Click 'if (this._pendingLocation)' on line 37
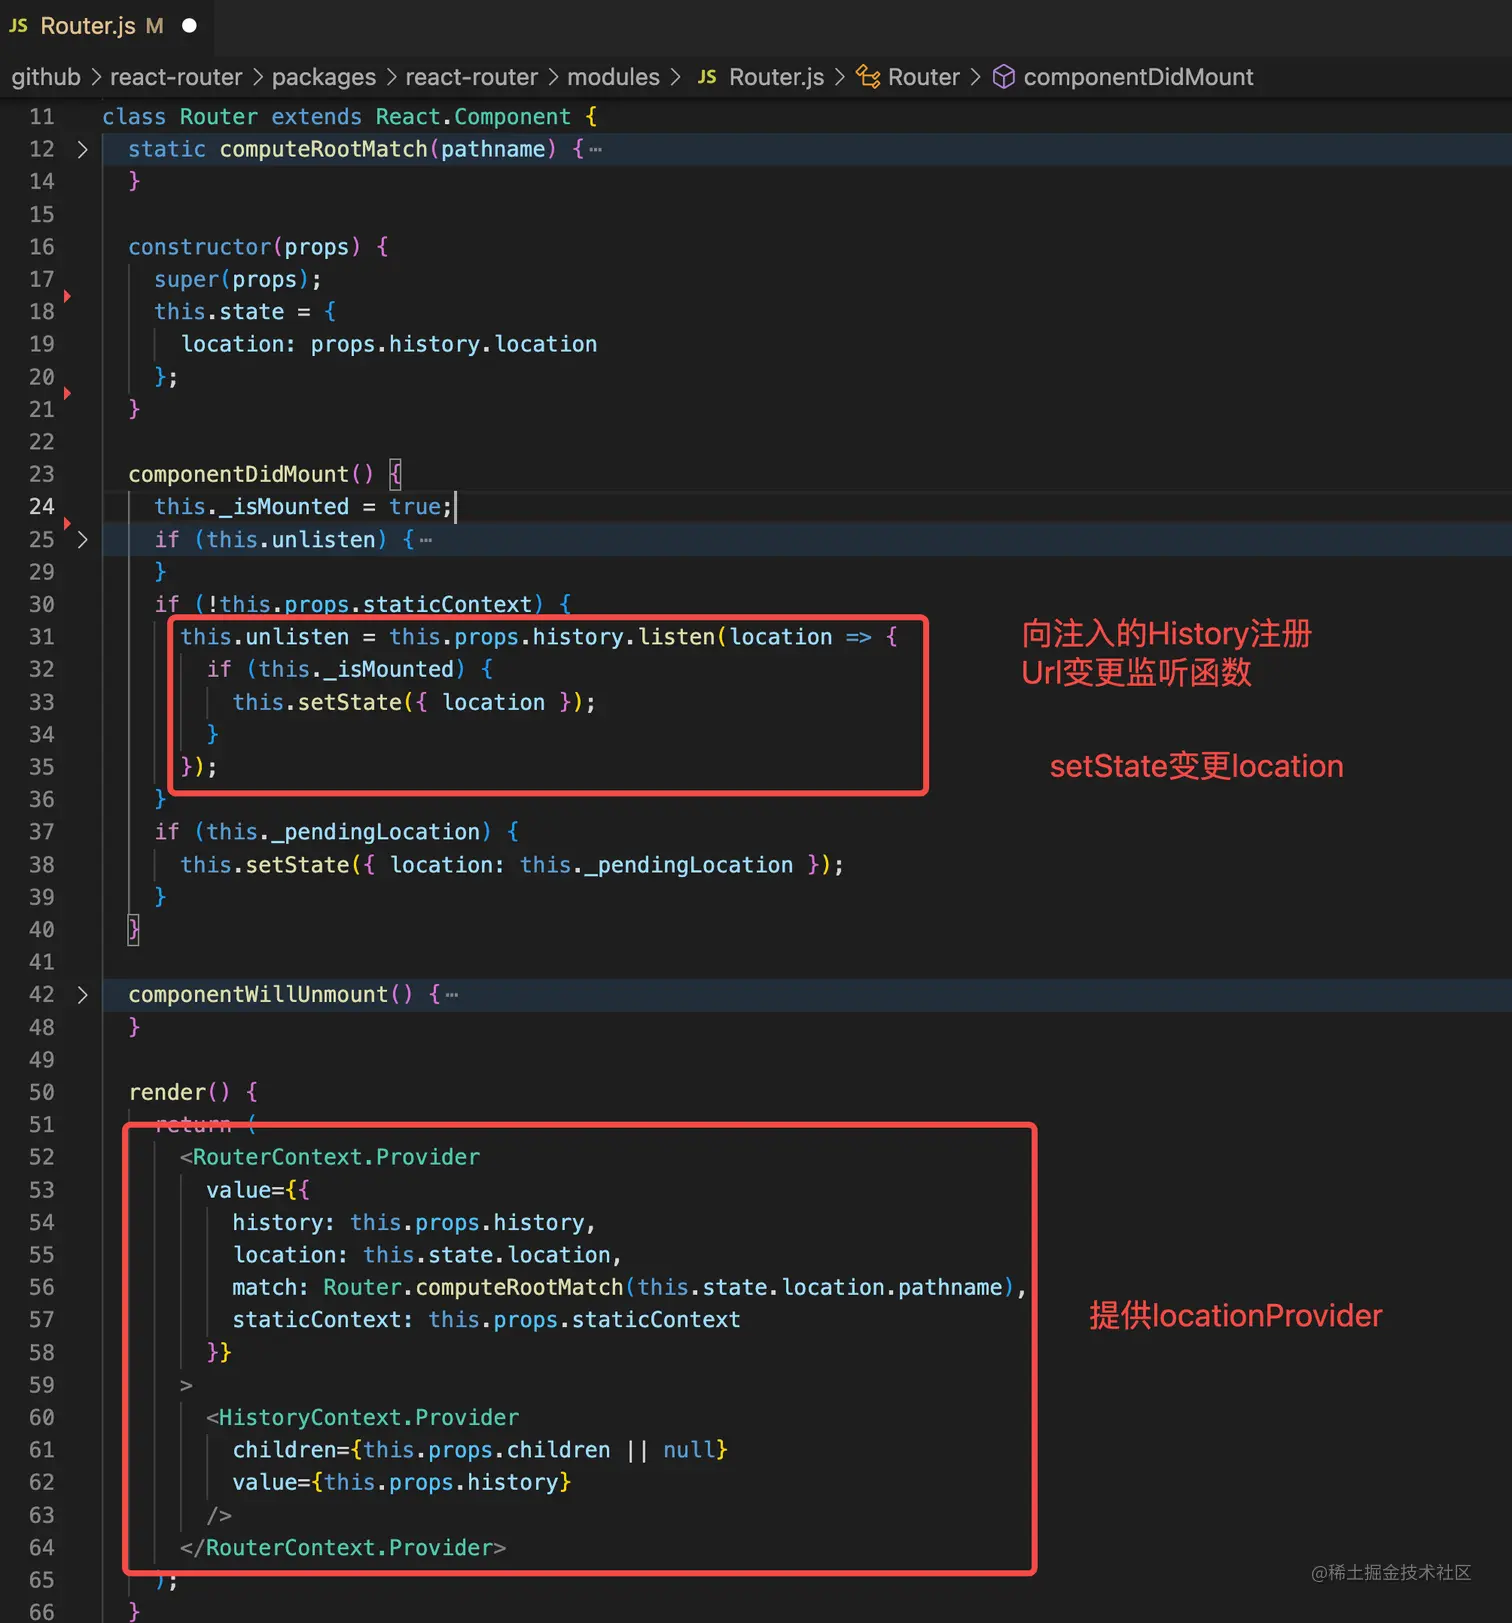Screen dimensions: 1512x1623 click(x=323, y=832)
